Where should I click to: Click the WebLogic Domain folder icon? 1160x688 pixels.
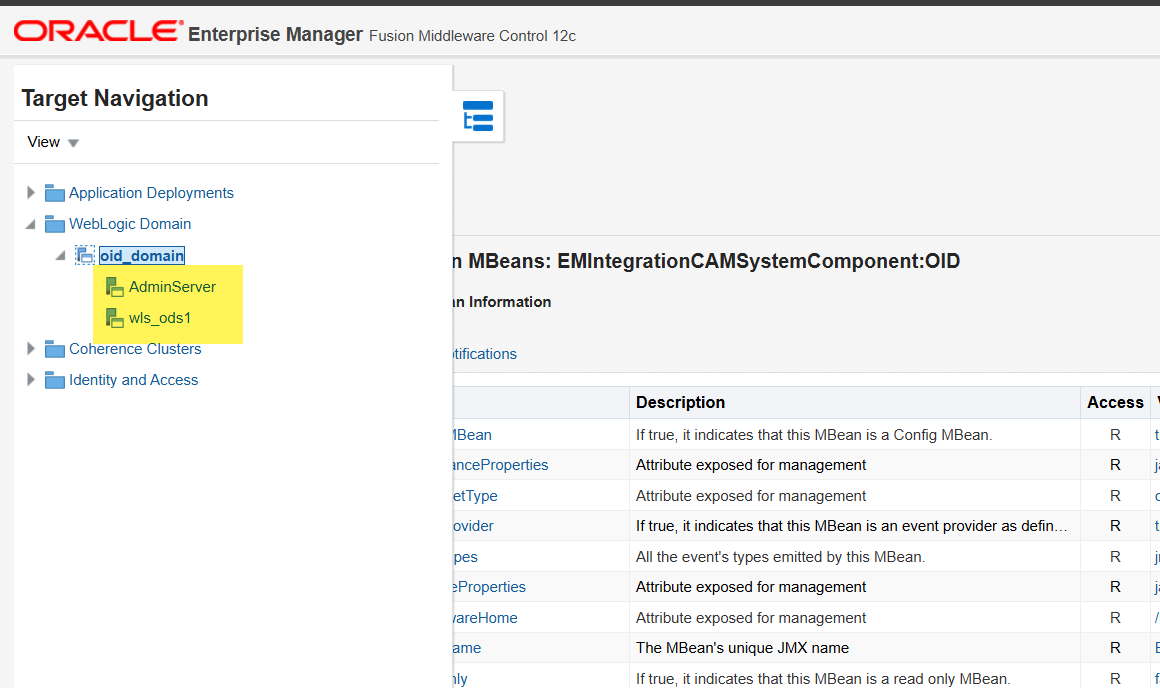tap(54, 224)
